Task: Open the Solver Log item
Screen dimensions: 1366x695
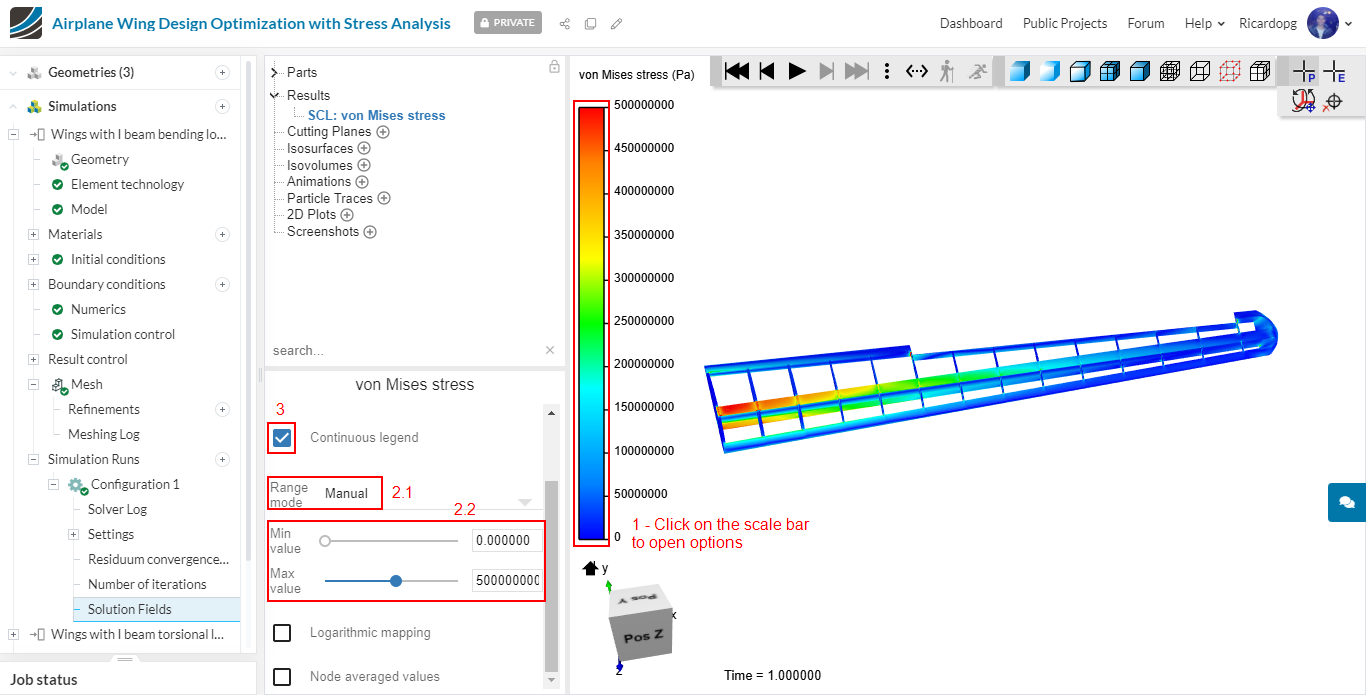Action: (x=117, y=509)
